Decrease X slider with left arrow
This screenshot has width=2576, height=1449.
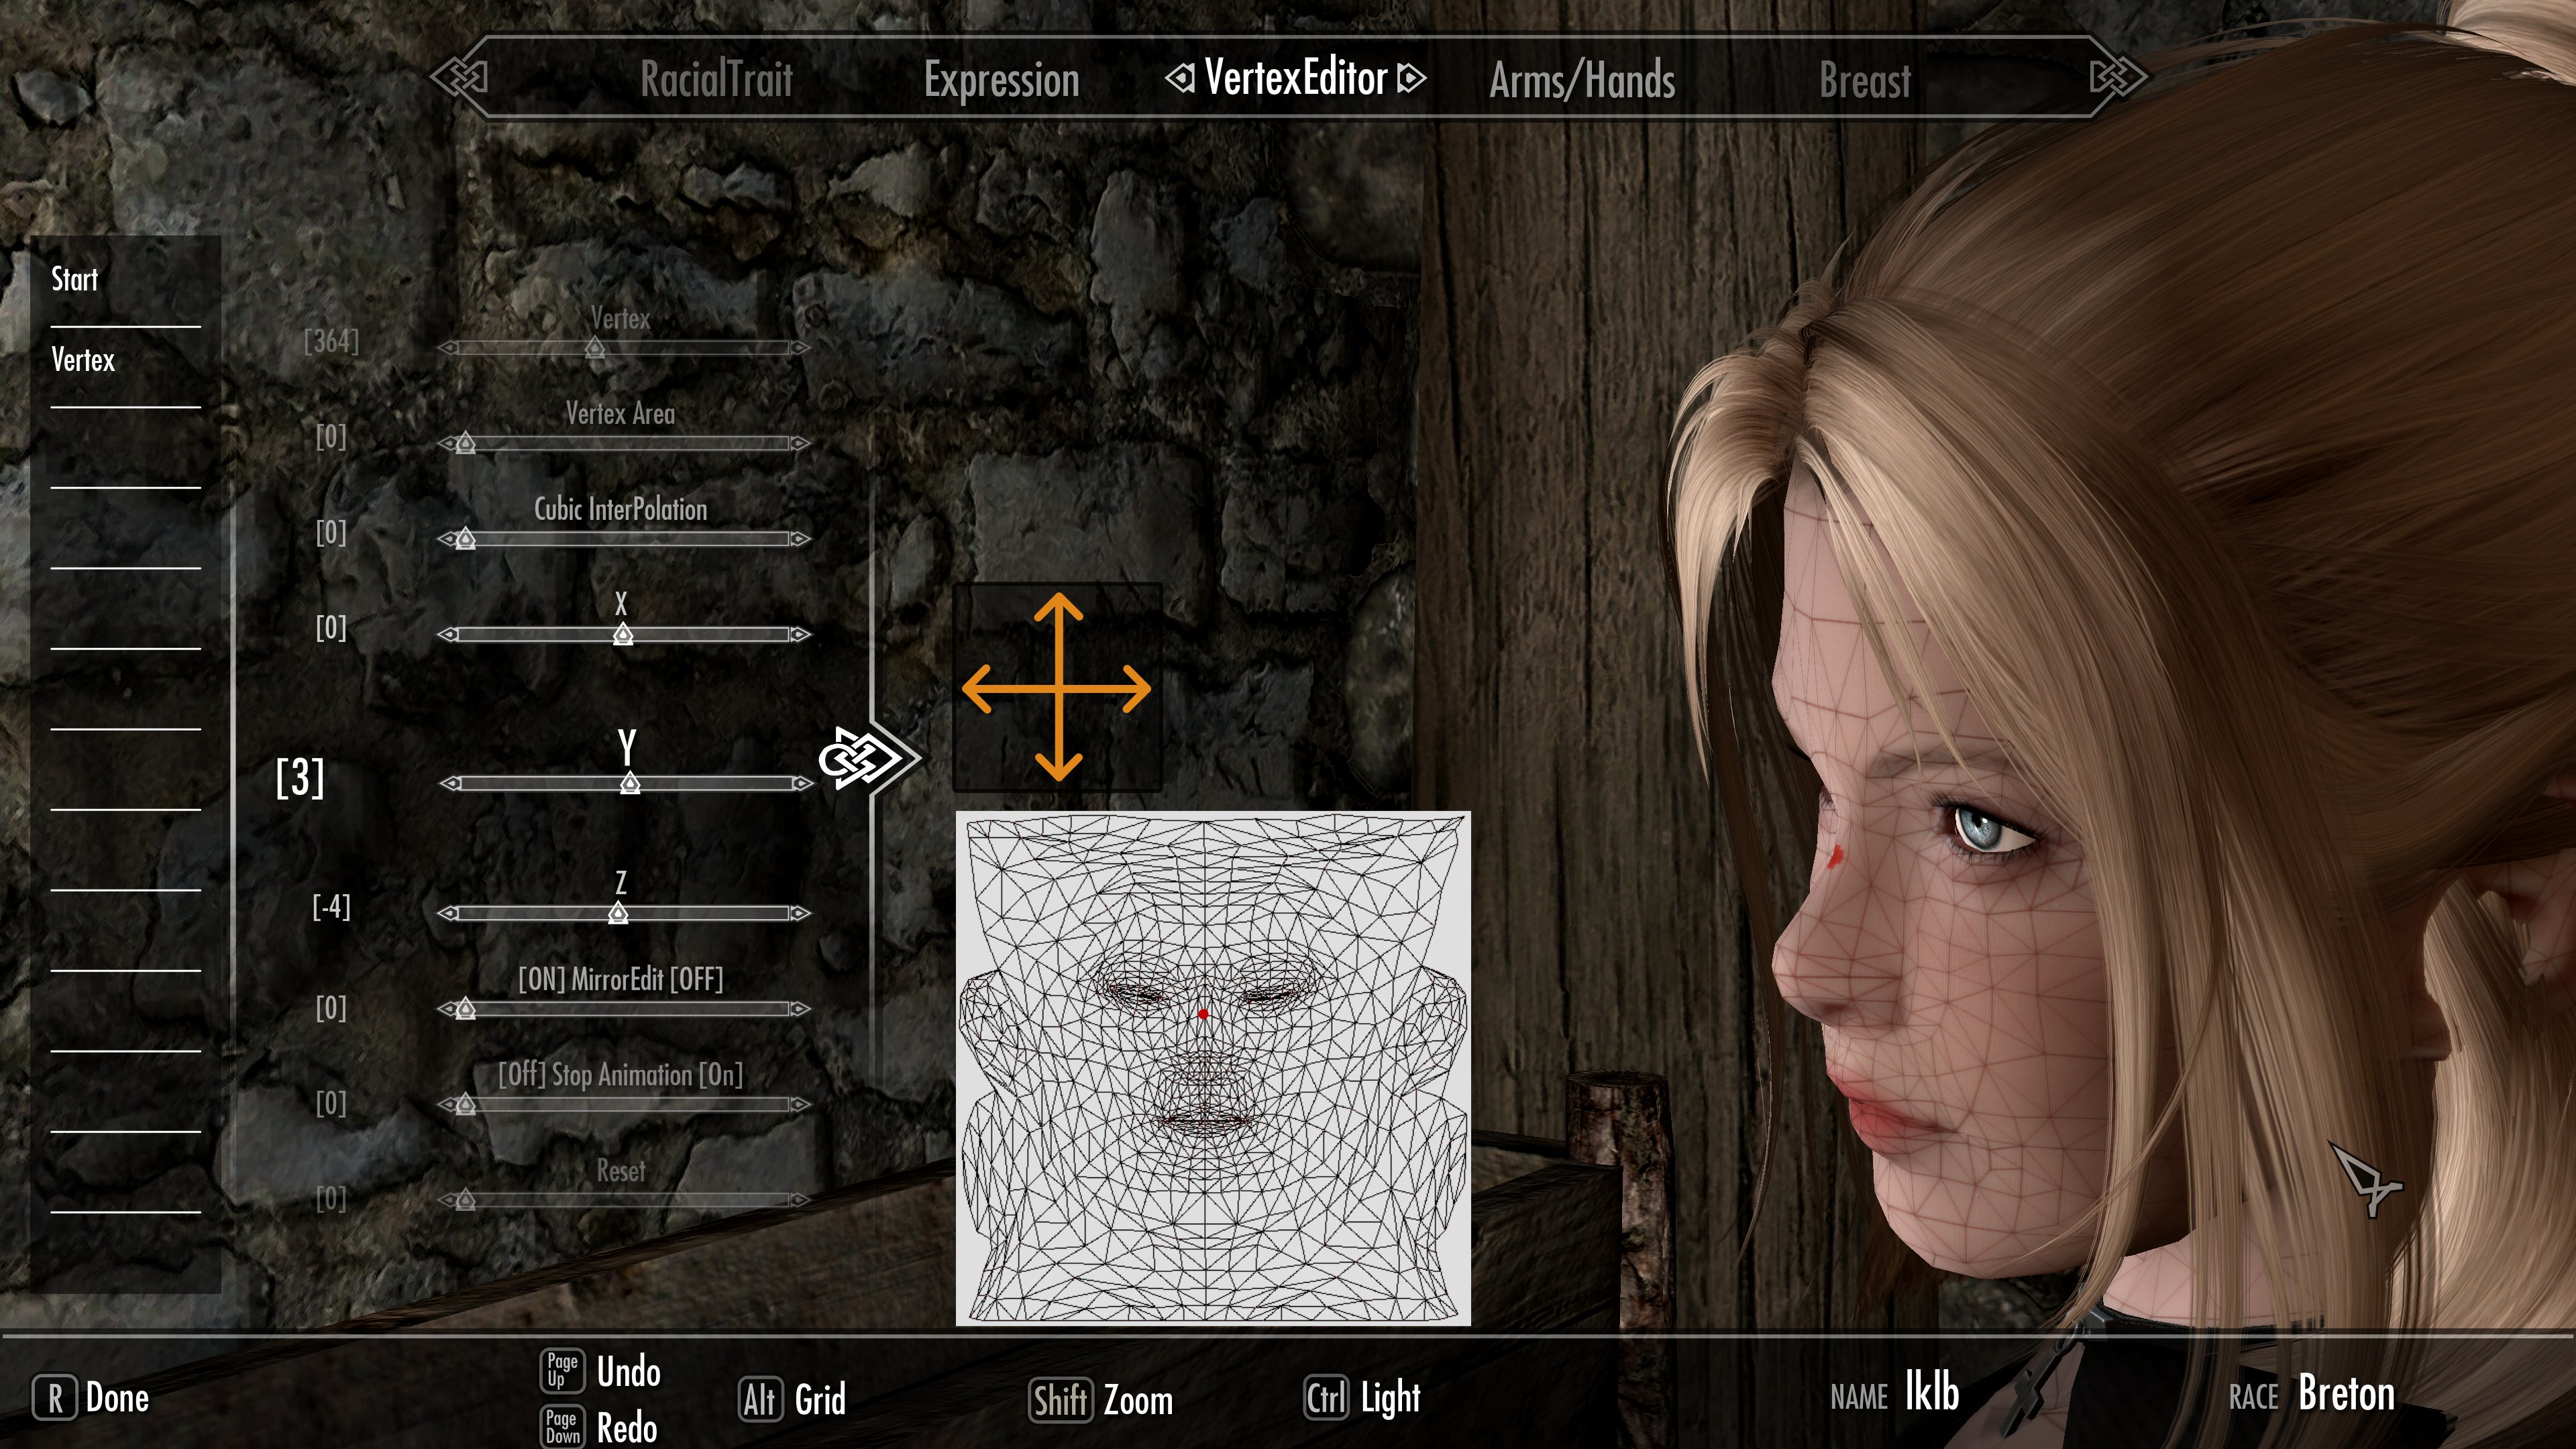[448, 634]
